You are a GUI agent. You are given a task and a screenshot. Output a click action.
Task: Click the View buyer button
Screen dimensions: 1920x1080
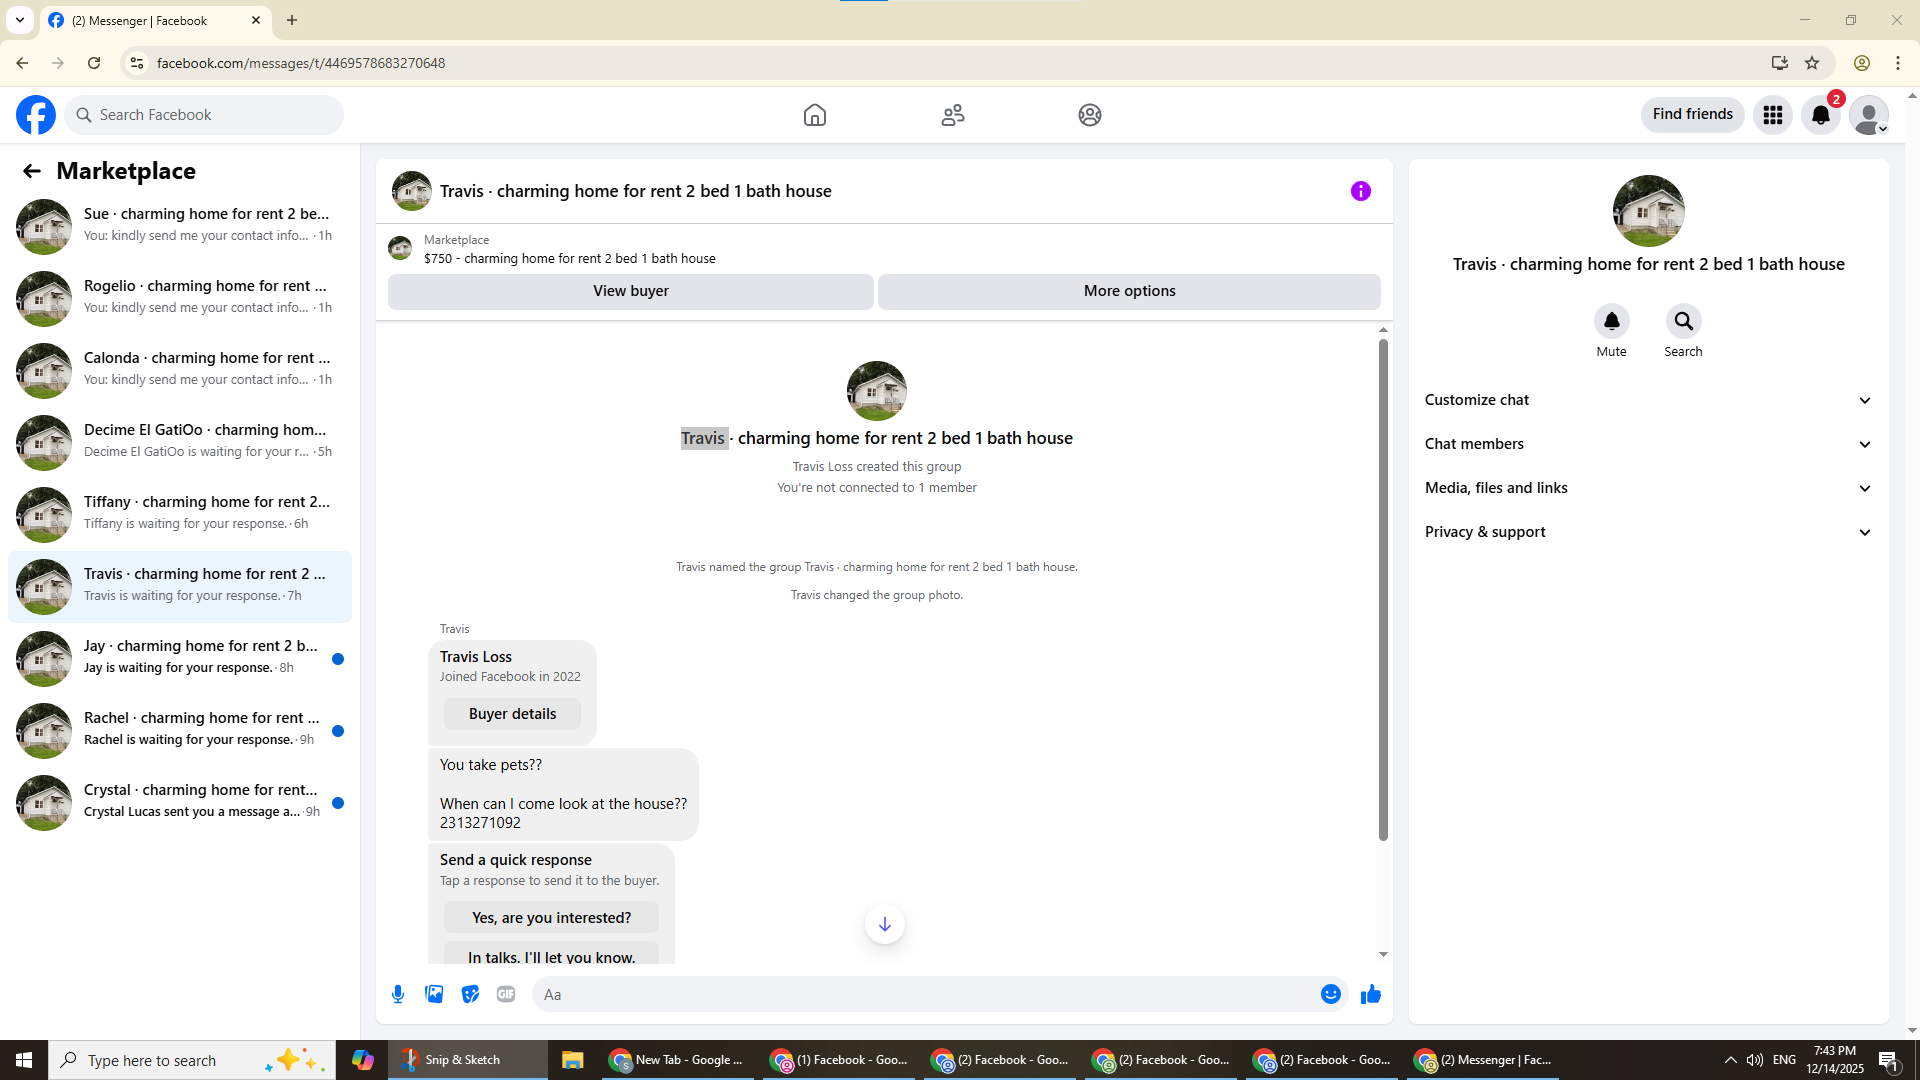(x=630, y=291)
